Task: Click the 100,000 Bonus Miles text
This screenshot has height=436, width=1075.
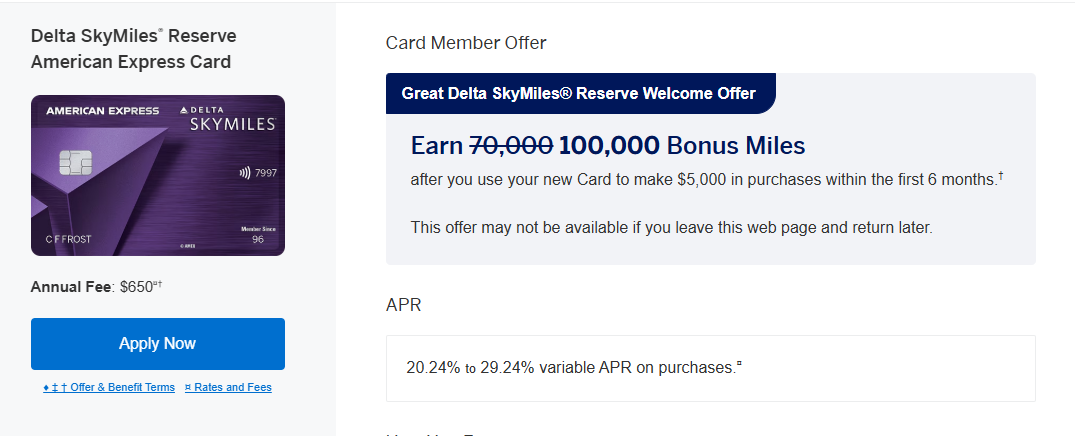Action: pos(681,146)
